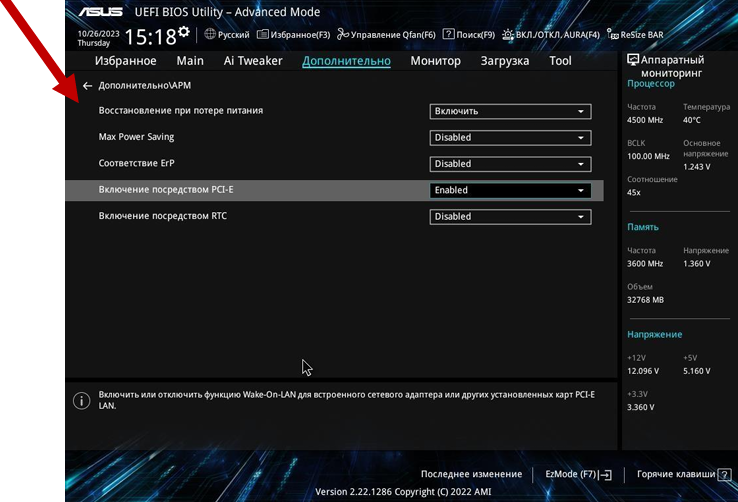This screenshot has height=502, width=738.
Task: Click the ReSize BAR icon
Action: click(x=613, y=34)
